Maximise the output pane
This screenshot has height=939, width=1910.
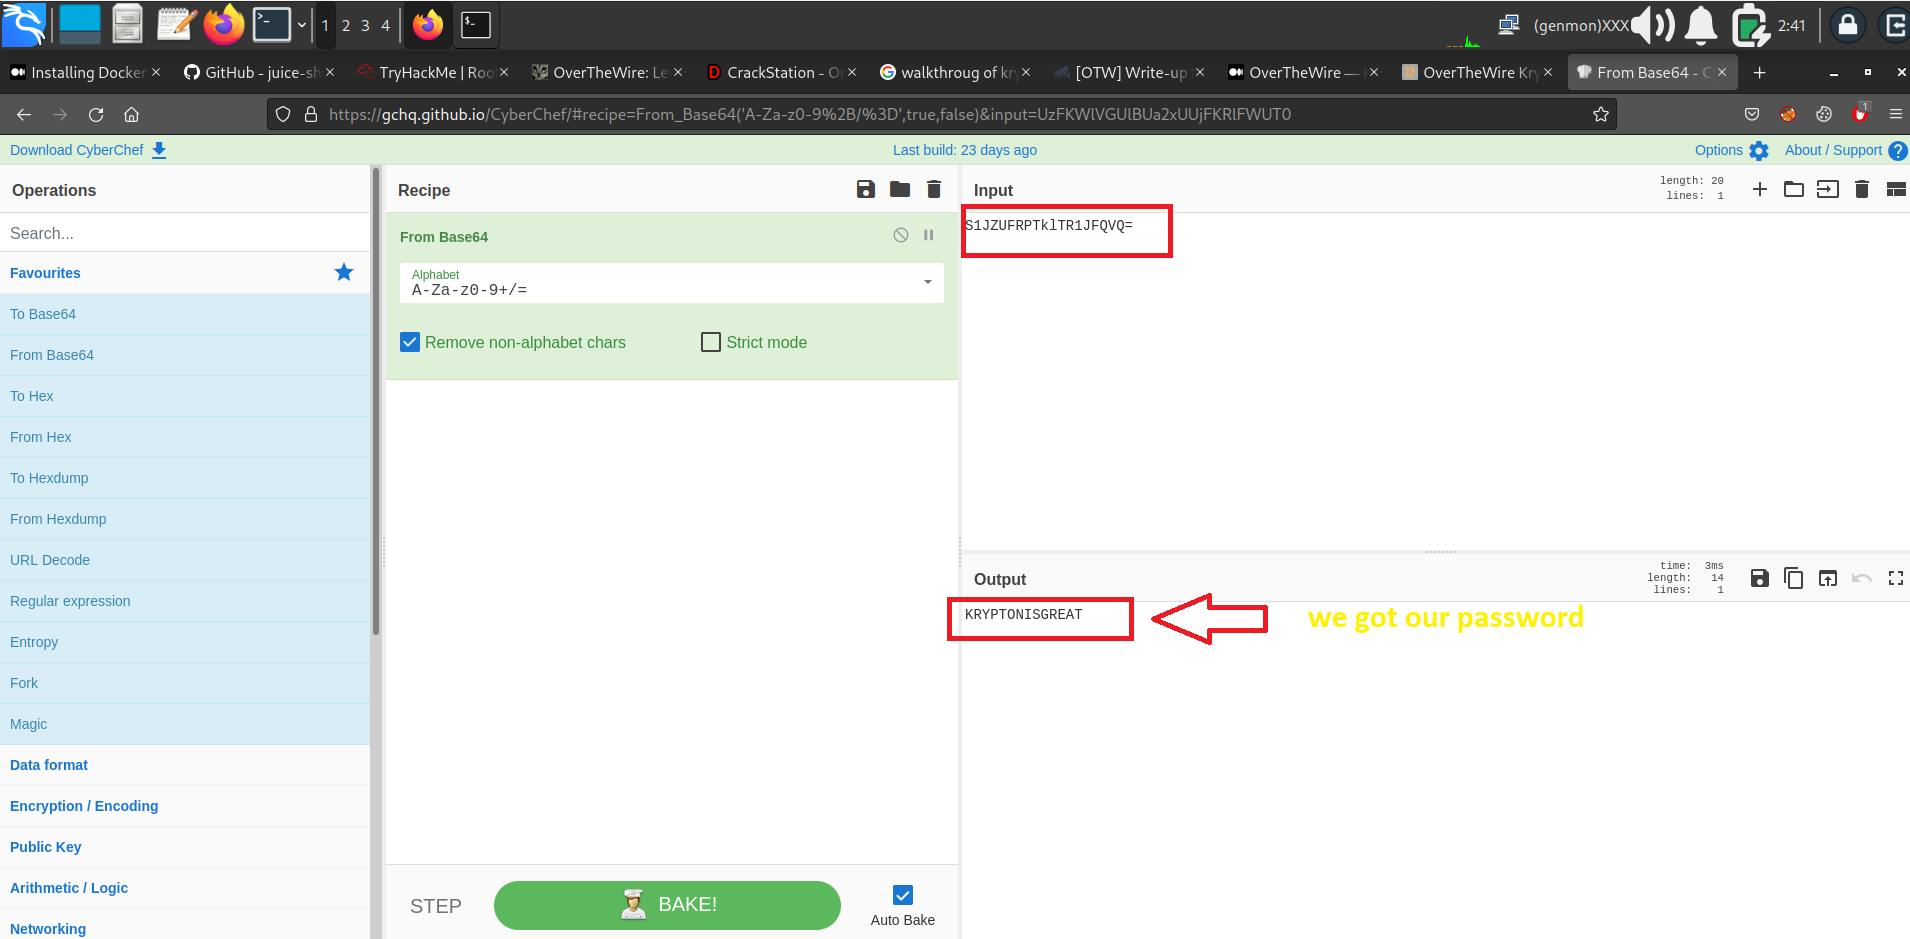click(x=1895, y=578)
